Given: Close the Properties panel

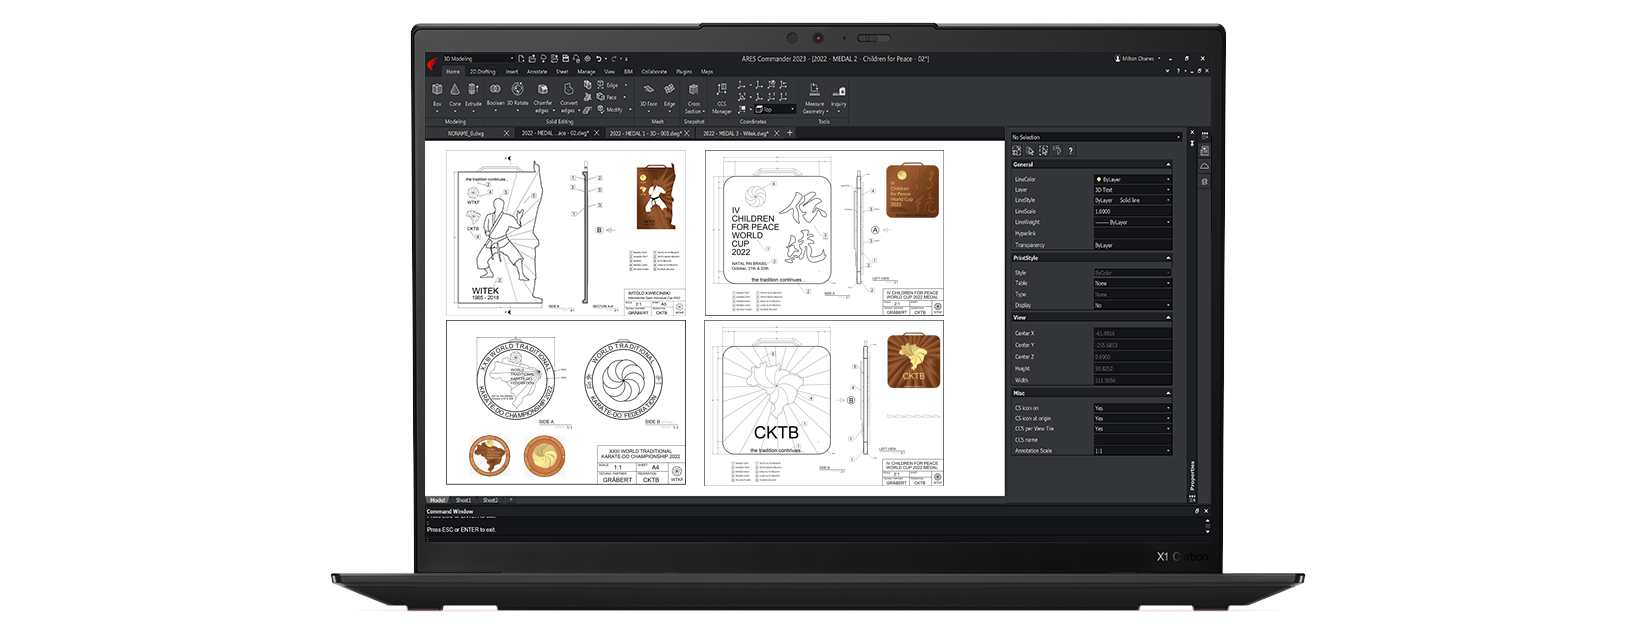Looking at the screenshot, I should click(1192, 134).
